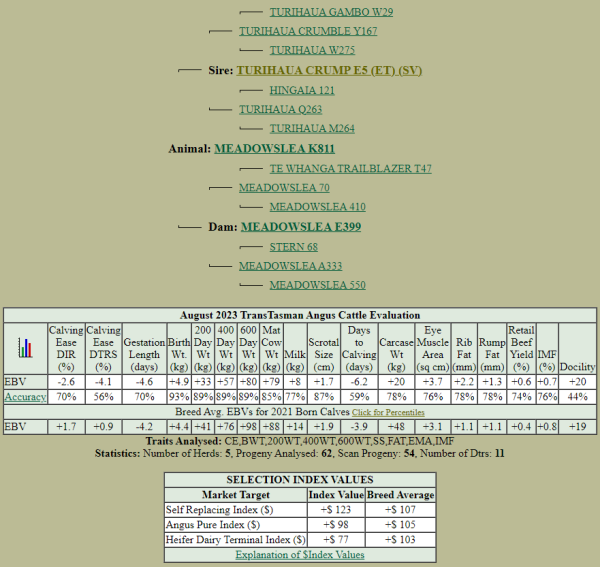
Task: Select the Eye Muscle Area EBV +3.7
Action: click(x=433, y=382)
